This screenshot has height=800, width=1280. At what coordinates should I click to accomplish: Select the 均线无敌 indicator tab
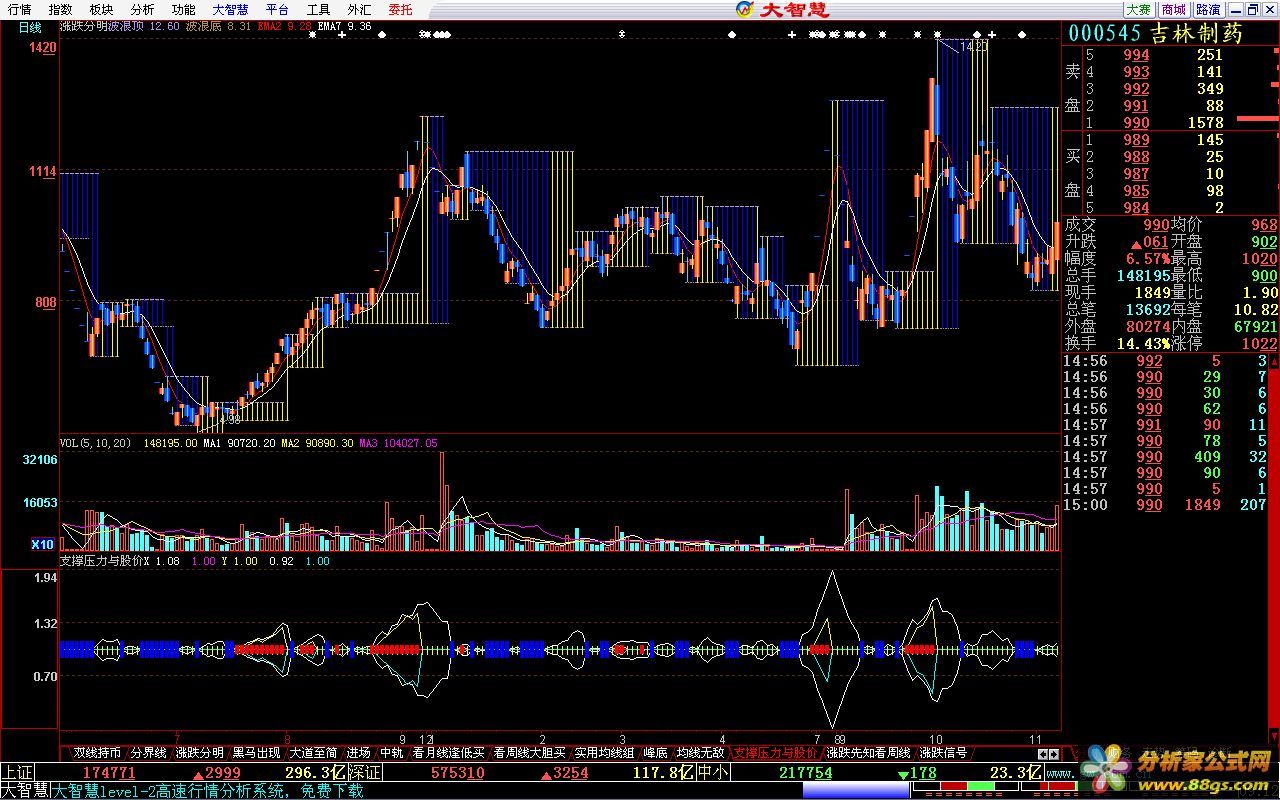coord(700,752)
